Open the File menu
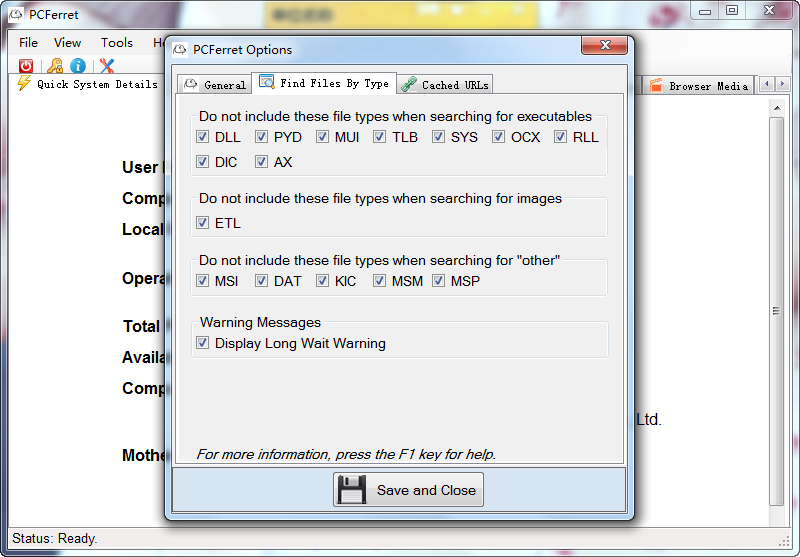Image resolution: width=800 pixels, height=557 pixels. click(x=29, y=43)
